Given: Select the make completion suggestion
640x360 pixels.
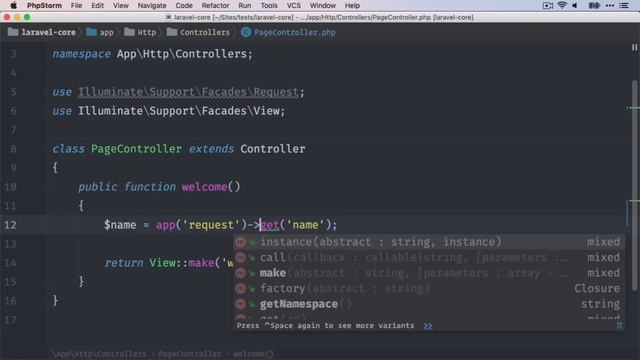Looking at the screenshot, I should point(429,273).
